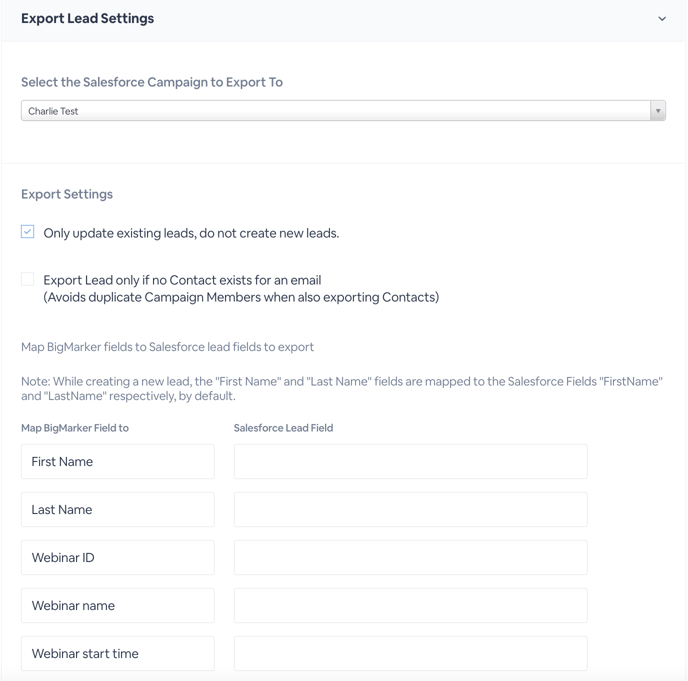Click Salesforce Lead Field for First Name

[411, 462]
